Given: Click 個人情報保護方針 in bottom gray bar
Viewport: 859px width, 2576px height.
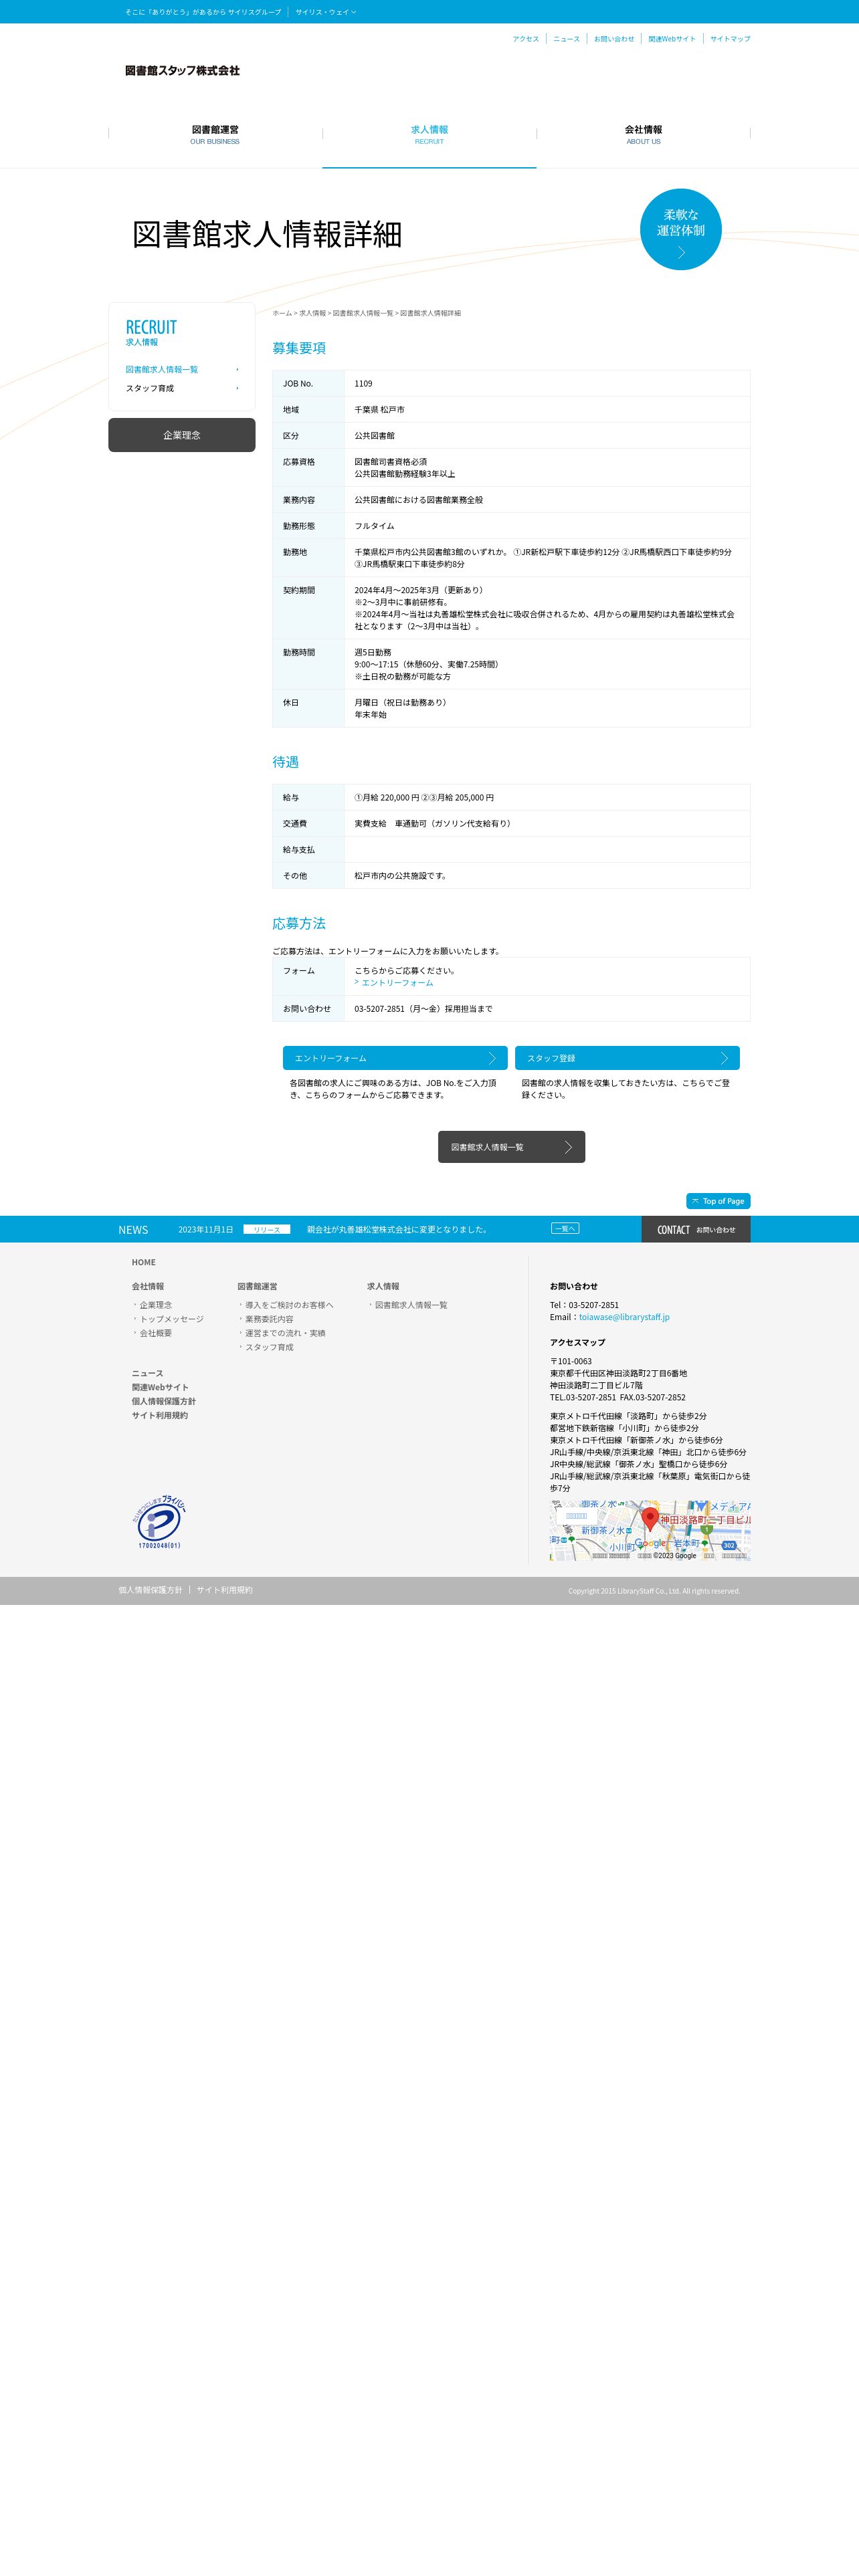Looking at the screenshot, I should 150,1590.
